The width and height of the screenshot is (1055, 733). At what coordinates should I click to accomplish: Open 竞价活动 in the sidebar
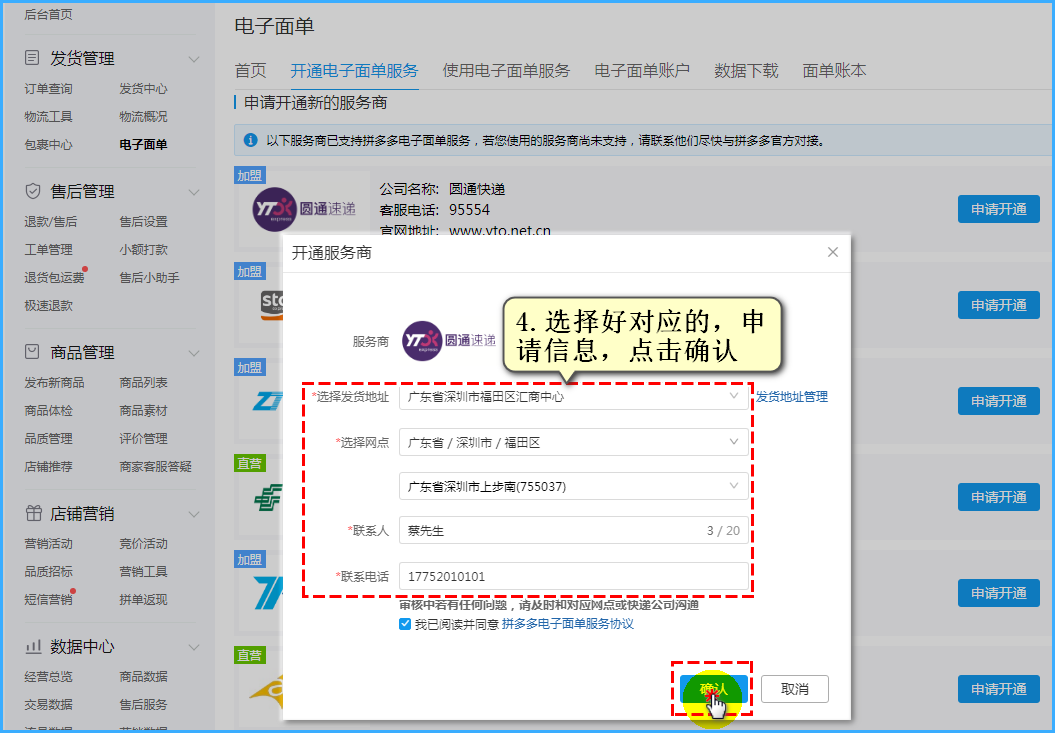143,543
